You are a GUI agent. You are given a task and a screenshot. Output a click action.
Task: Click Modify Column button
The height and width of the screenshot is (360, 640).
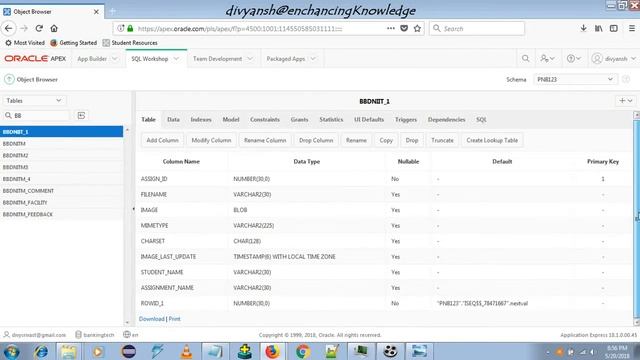211,140
